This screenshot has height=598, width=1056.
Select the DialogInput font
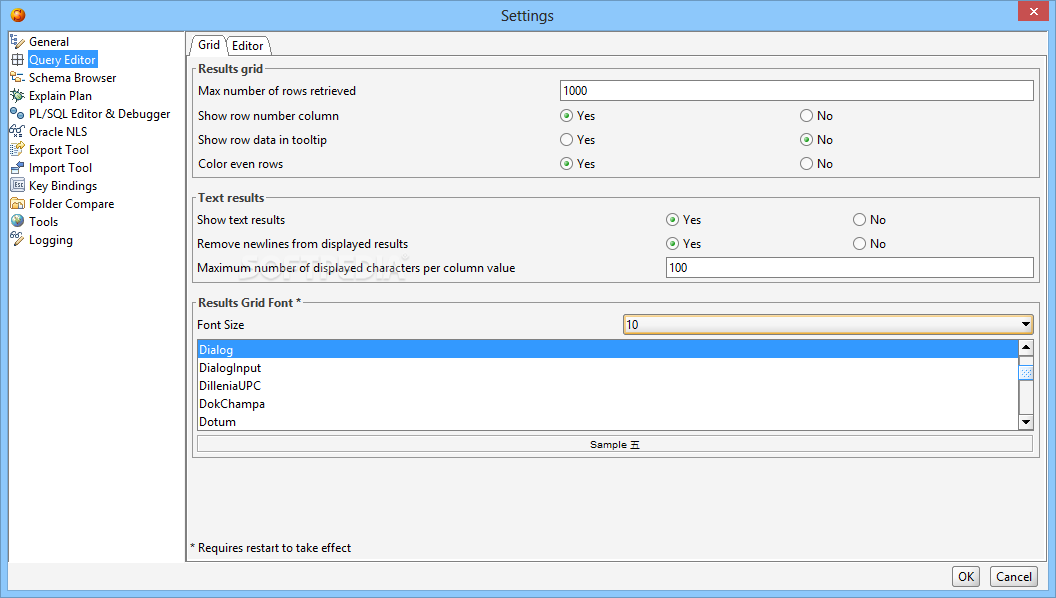tap(607, 368)
